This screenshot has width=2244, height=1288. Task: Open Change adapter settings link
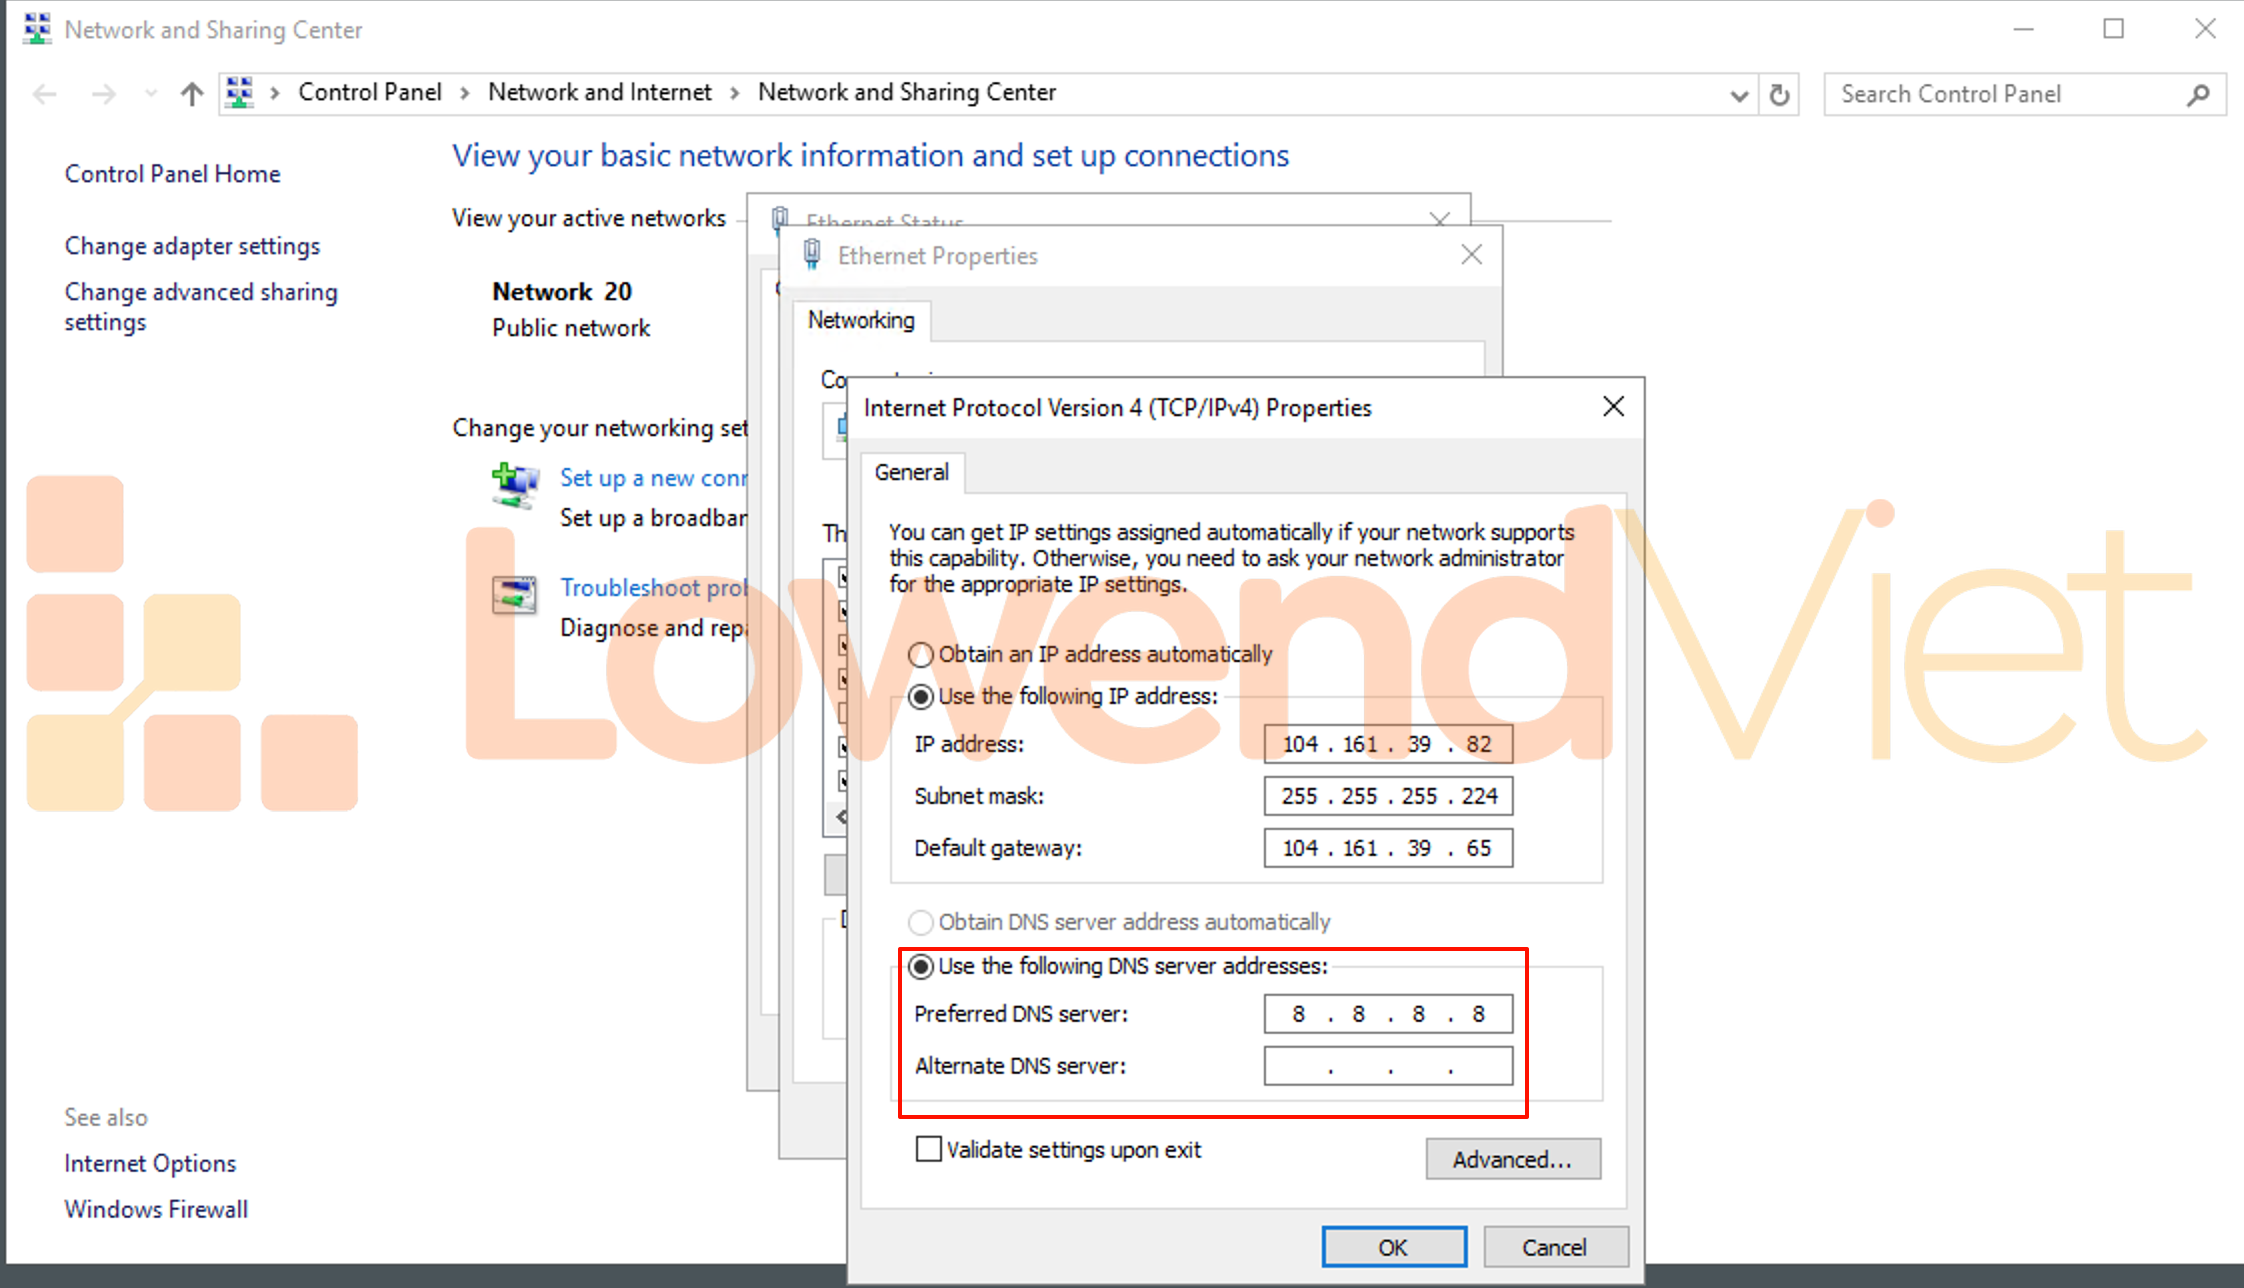192,246
